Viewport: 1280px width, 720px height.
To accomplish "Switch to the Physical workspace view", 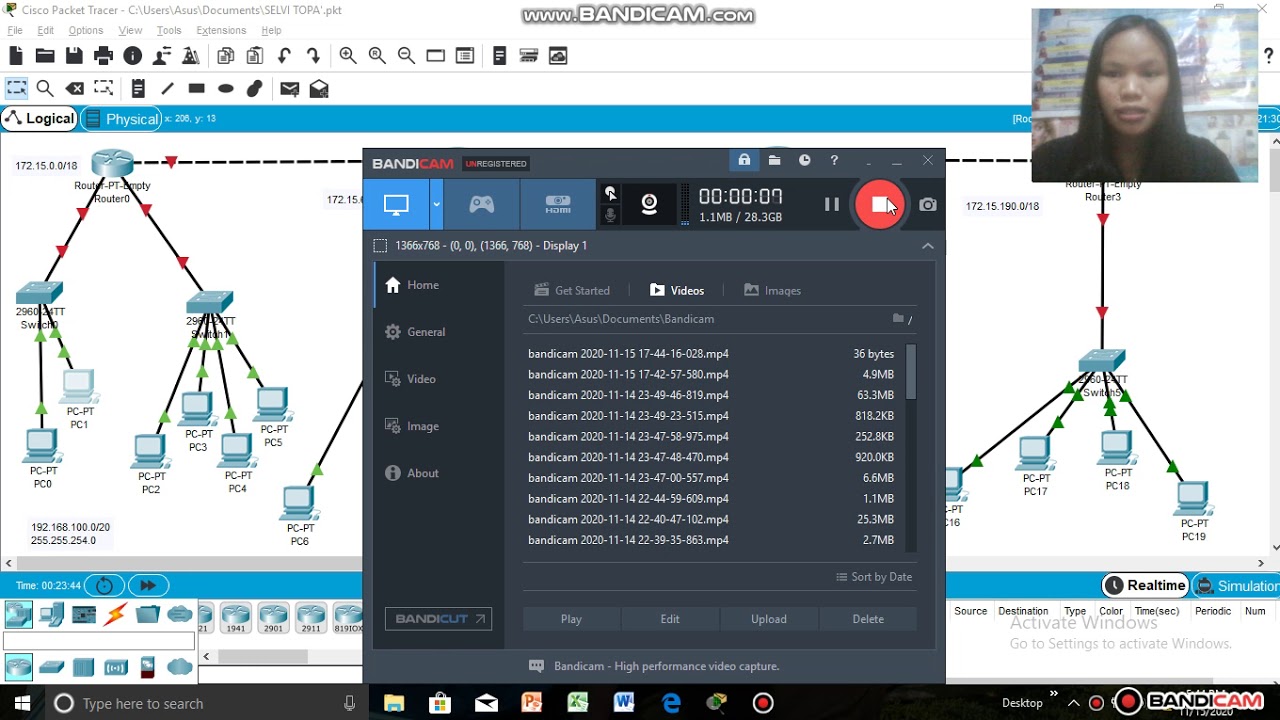I will pos(120,119).
